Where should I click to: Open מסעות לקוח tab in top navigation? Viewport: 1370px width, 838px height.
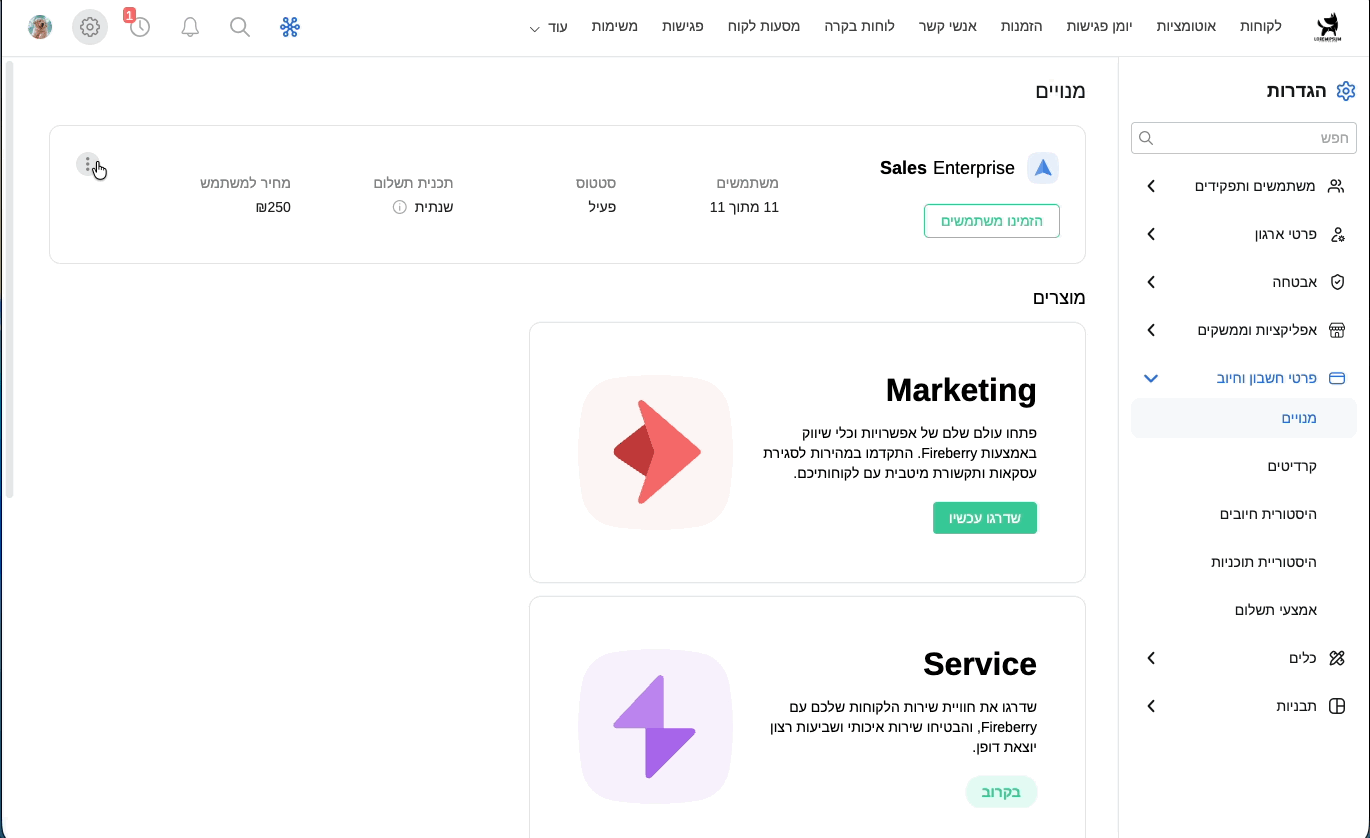click(x=763, y=26)
